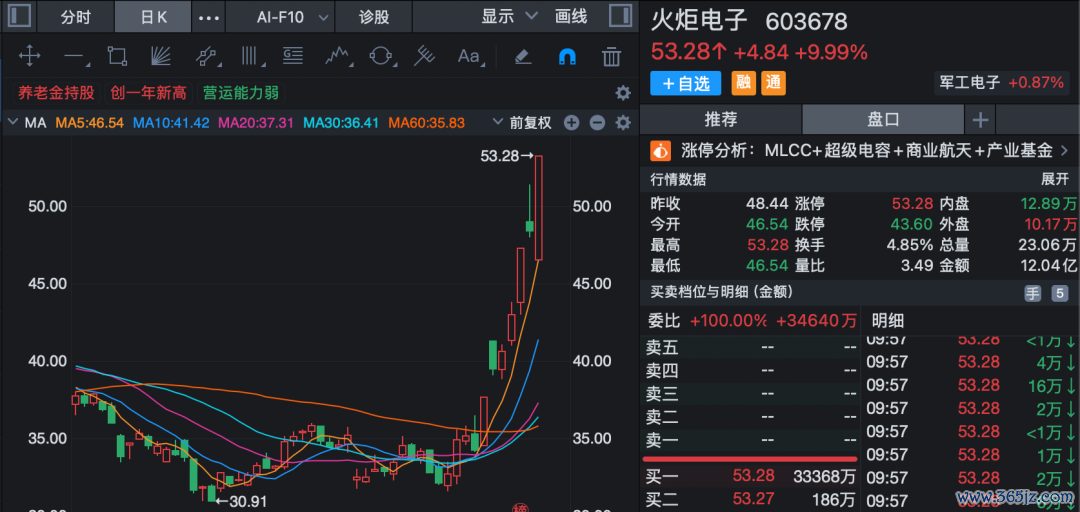Expand the 显示 dropdown
1080x512 pixels.
pos(509,17)
